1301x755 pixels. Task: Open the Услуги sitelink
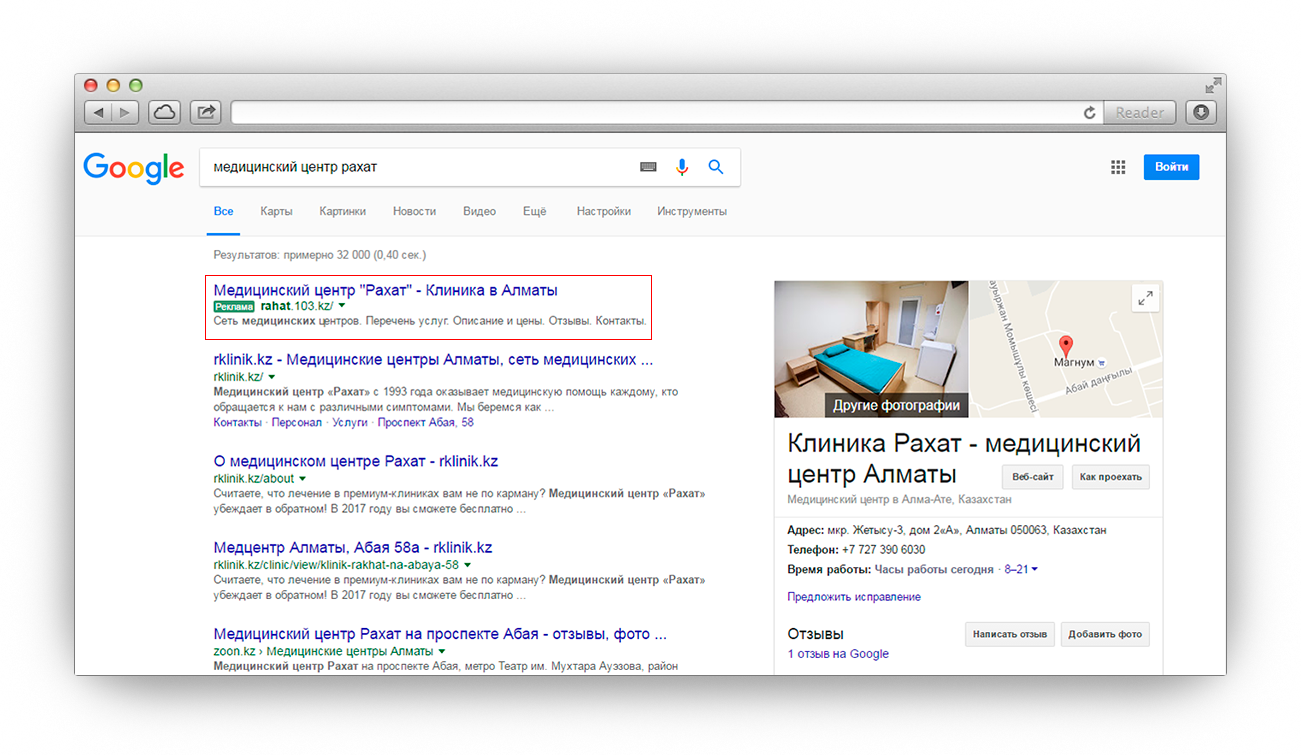pyautogui.click(x=350, y=423)
